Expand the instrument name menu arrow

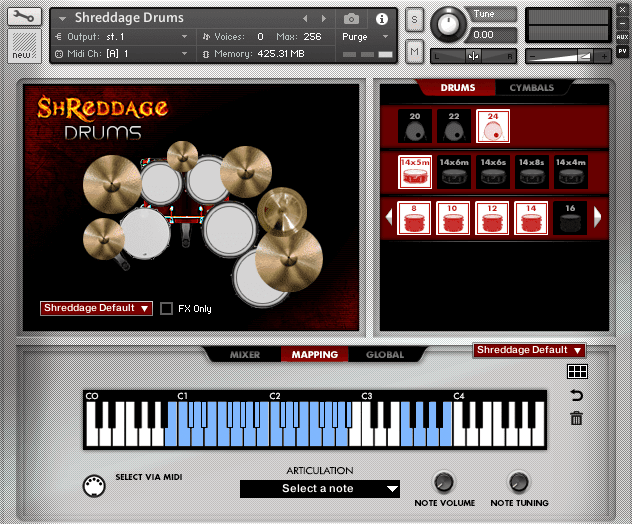click(62, 19)
